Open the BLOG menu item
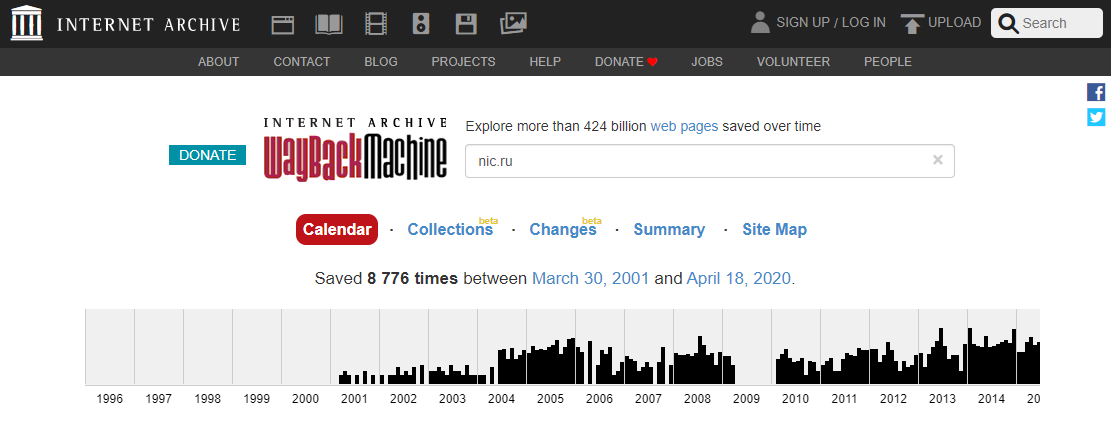The height and width of the screenshot is (425, 1111). pos(380,62)
